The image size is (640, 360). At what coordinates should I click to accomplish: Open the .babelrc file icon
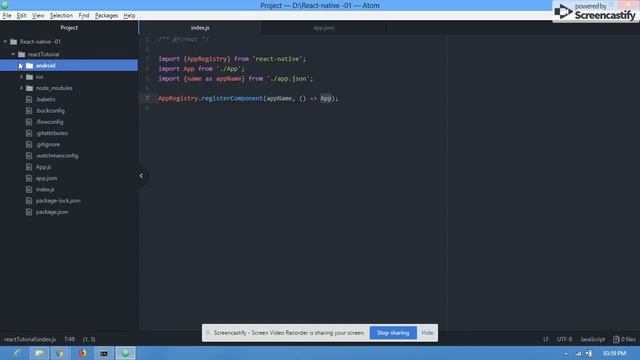point(29,99)
